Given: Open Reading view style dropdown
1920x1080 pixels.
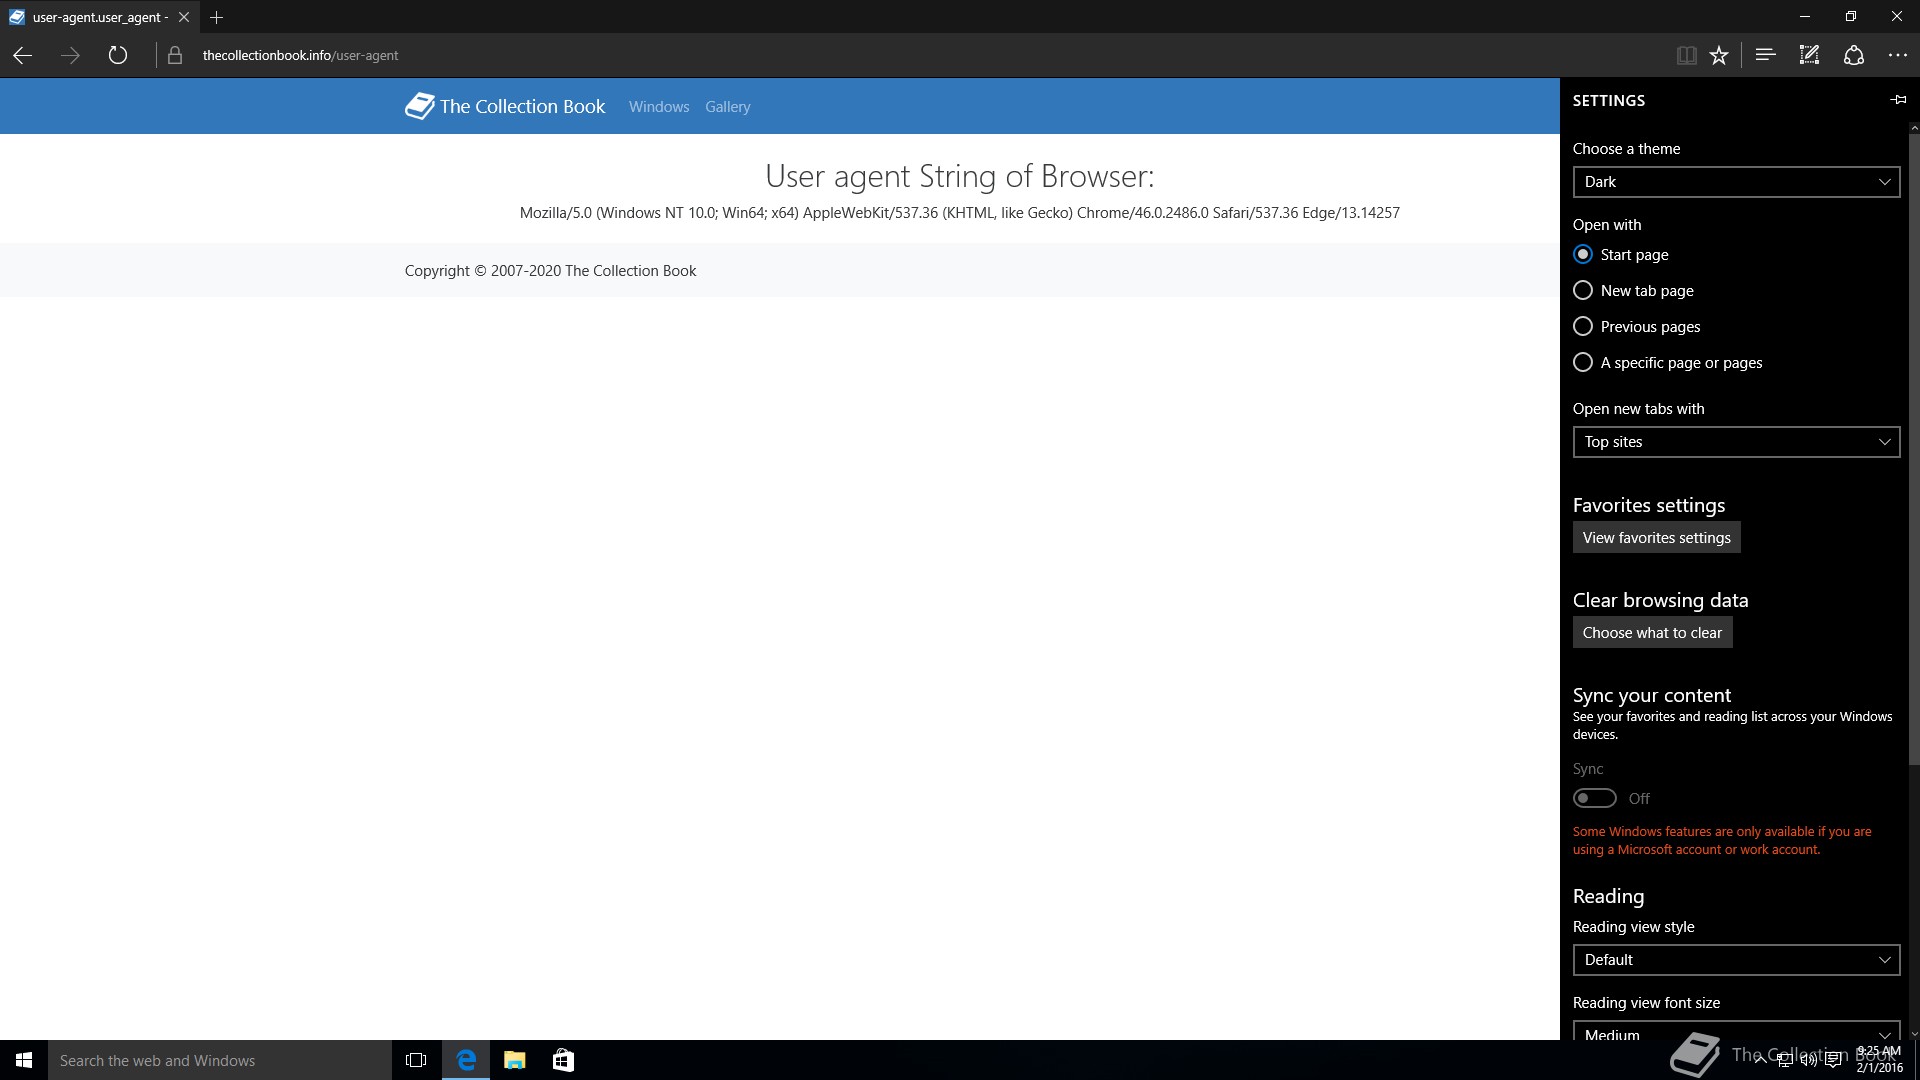Looking at the screenshot, I should coord(1736,960).
